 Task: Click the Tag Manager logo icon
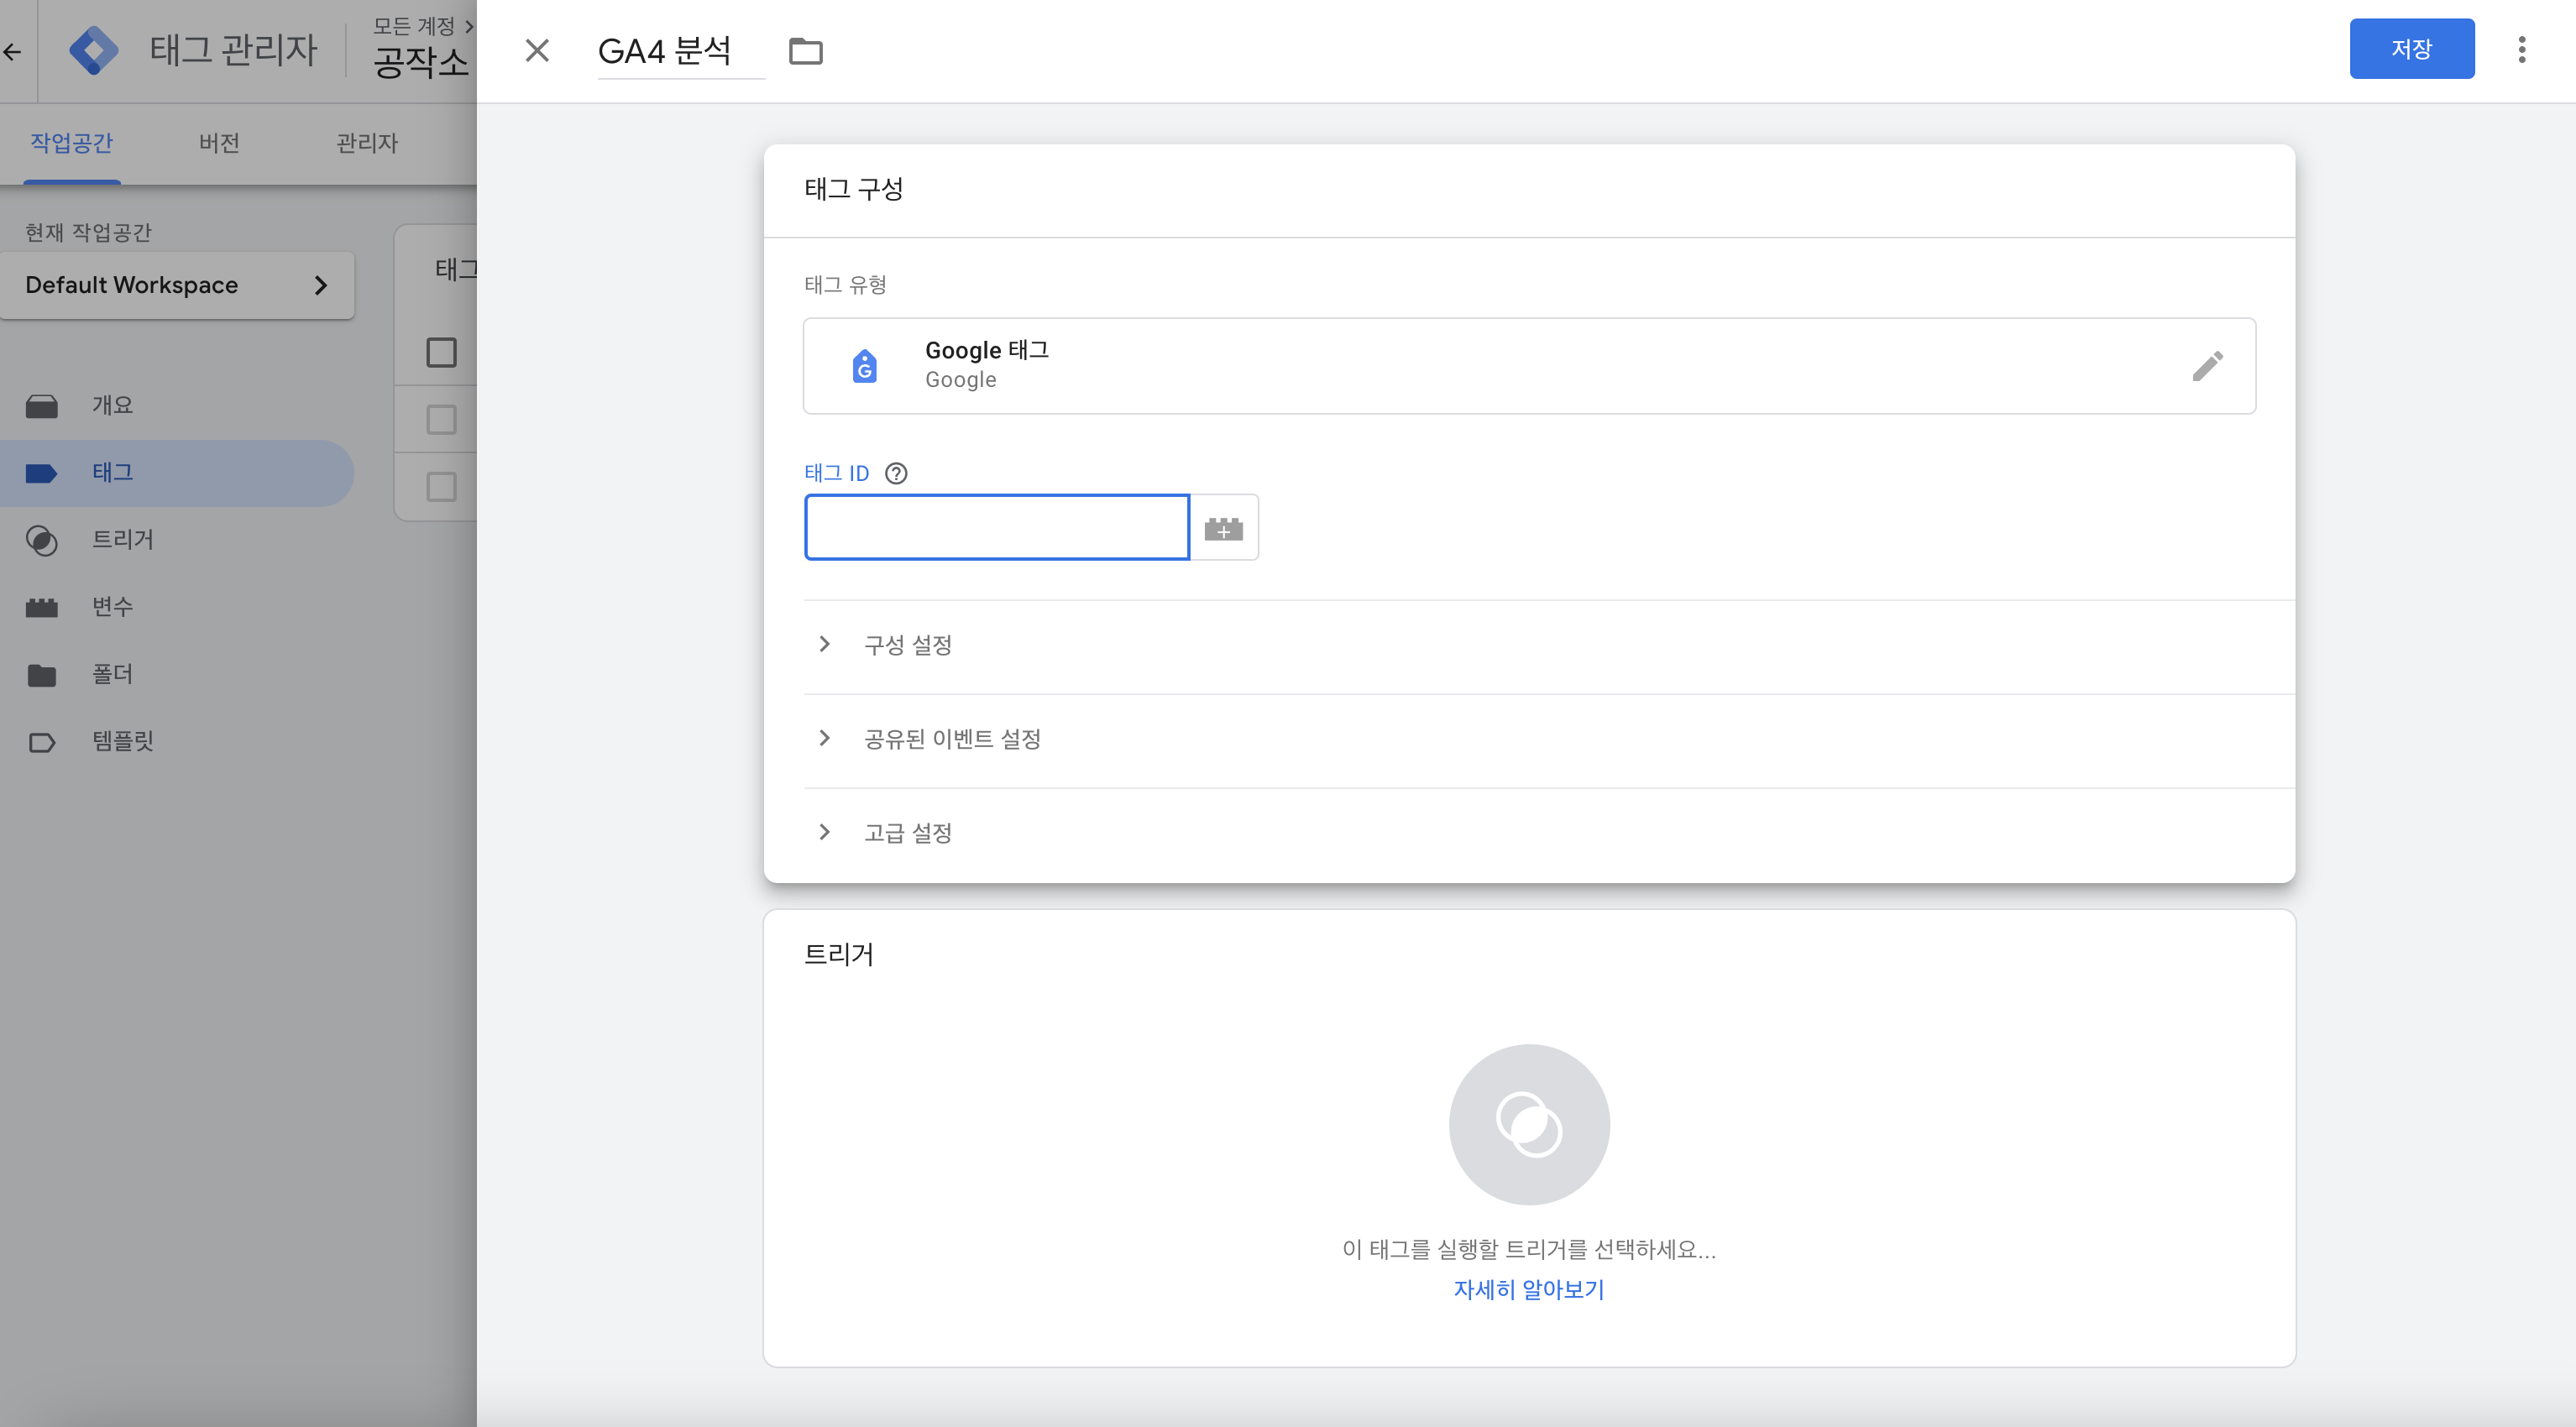tap(94, 50)
